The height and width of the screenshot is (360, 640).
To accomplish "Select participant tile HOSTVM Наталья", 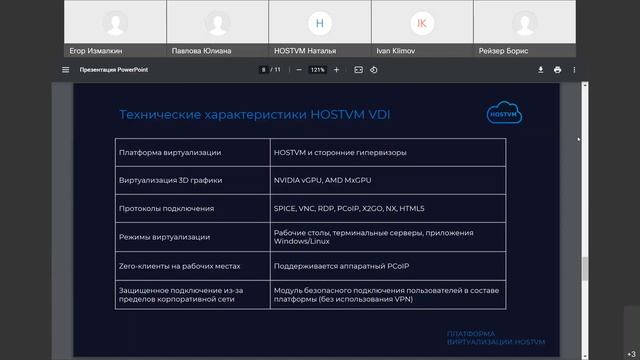I will (320, 28).
